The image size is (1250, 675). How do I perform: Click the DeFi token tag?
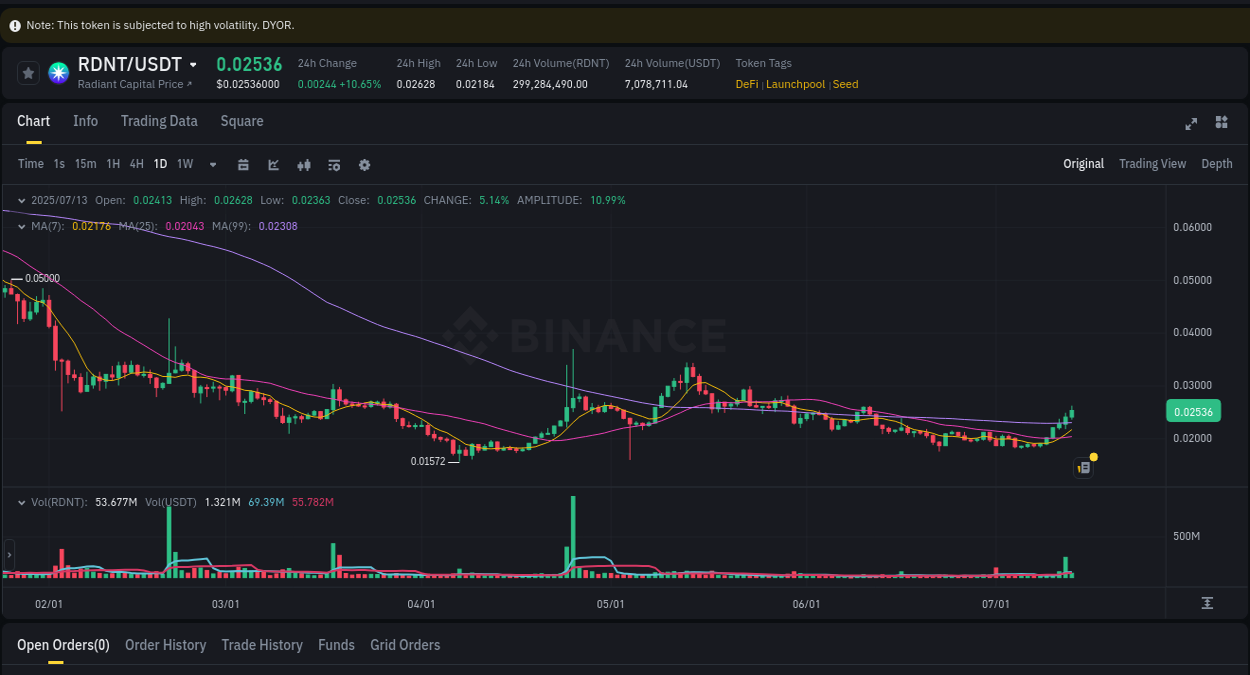pos(746,84)
